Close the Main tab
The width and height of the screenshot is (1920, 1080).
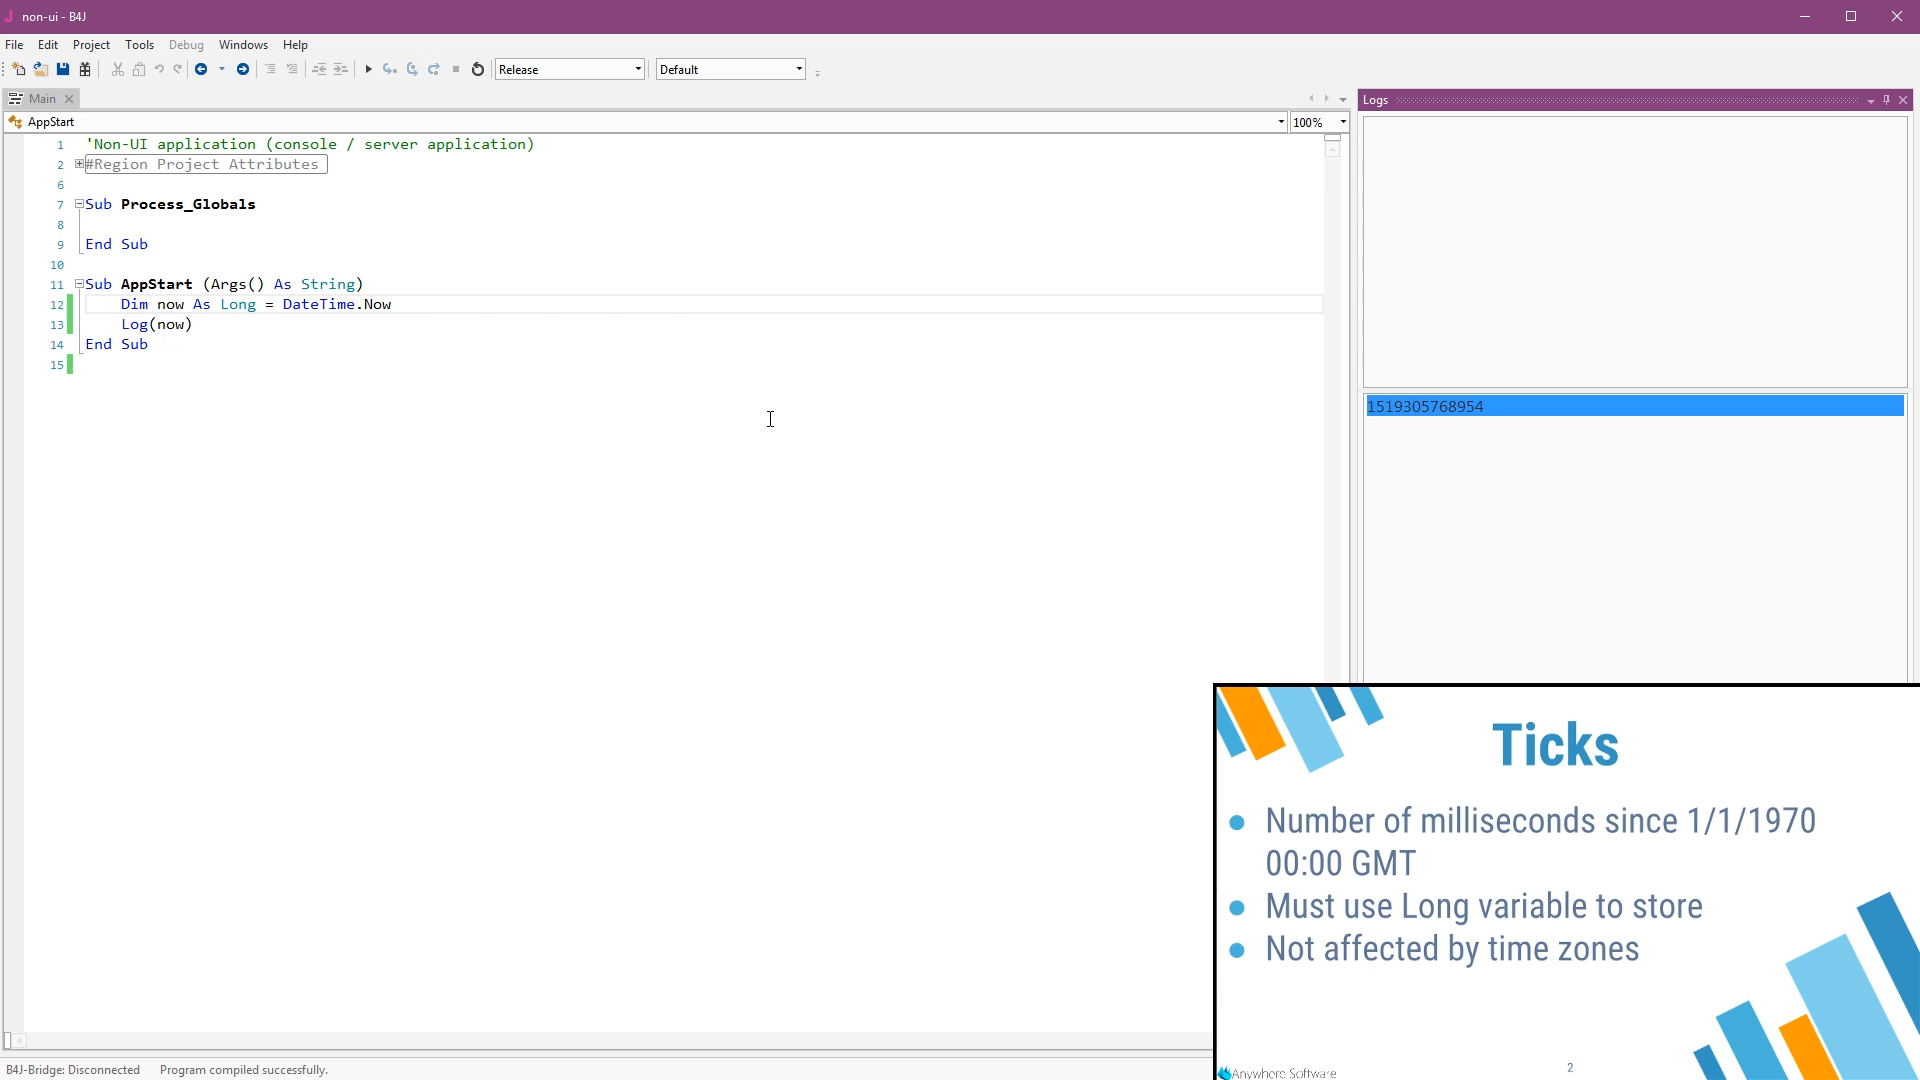coord(69,99)
